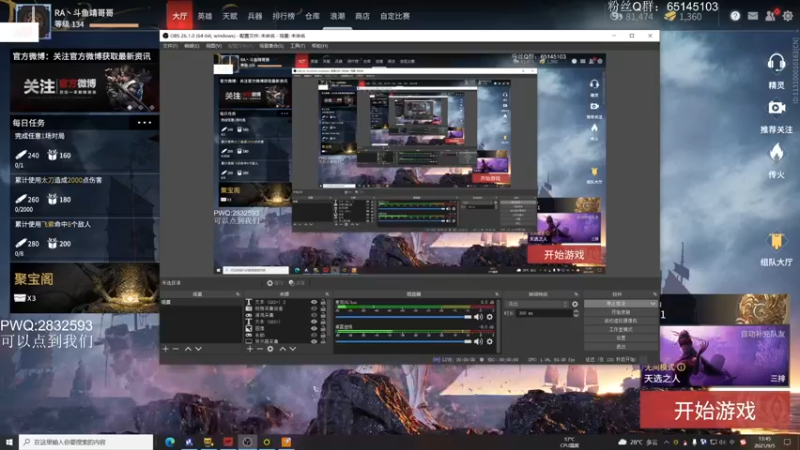Switch to the 商店 tab in the game
The width and height of the screenshot is (800, 450).
point(362,16)
